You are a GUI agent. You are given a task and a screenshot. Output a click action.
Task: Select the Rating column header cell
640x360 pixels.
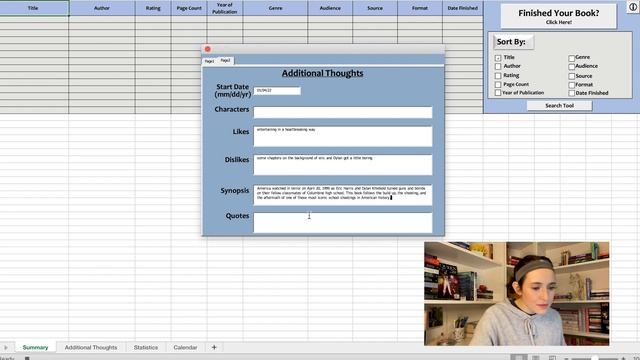point(153,8)
